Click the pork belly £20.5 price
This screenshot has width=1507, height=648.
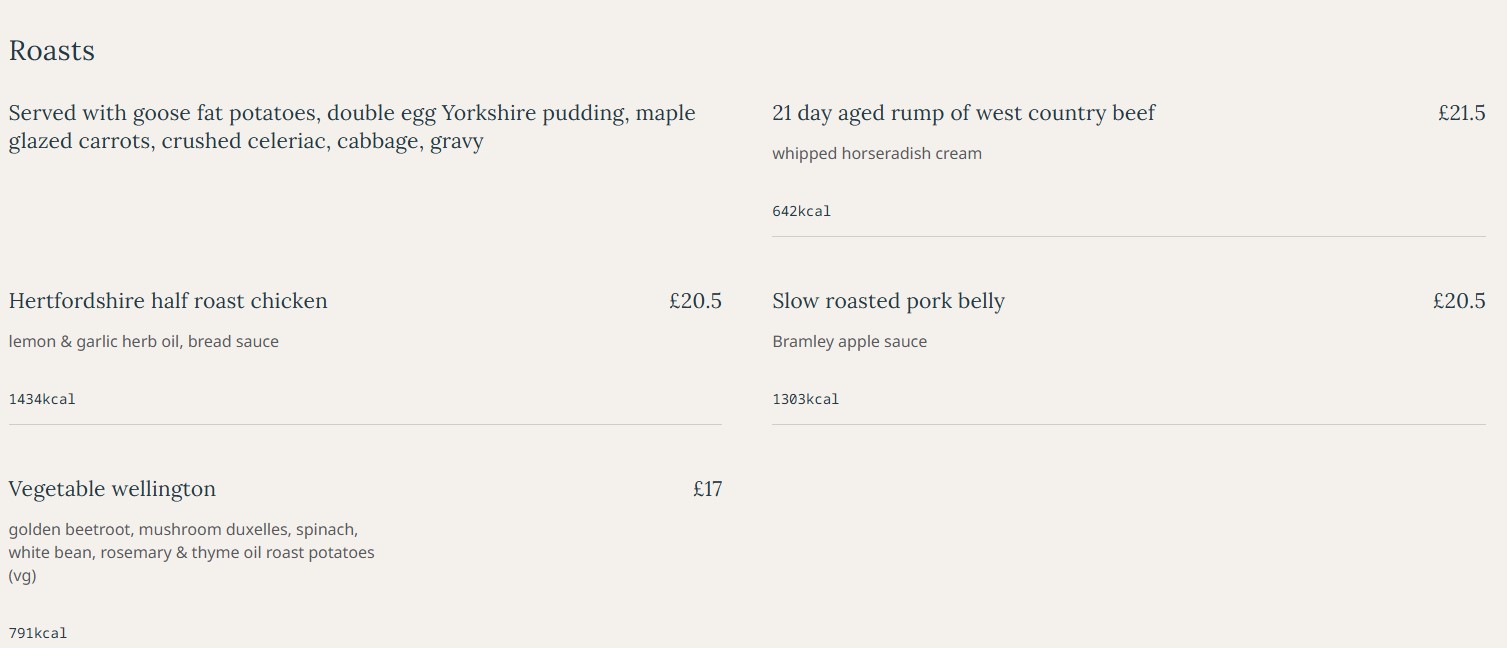tap(1459, 301)
